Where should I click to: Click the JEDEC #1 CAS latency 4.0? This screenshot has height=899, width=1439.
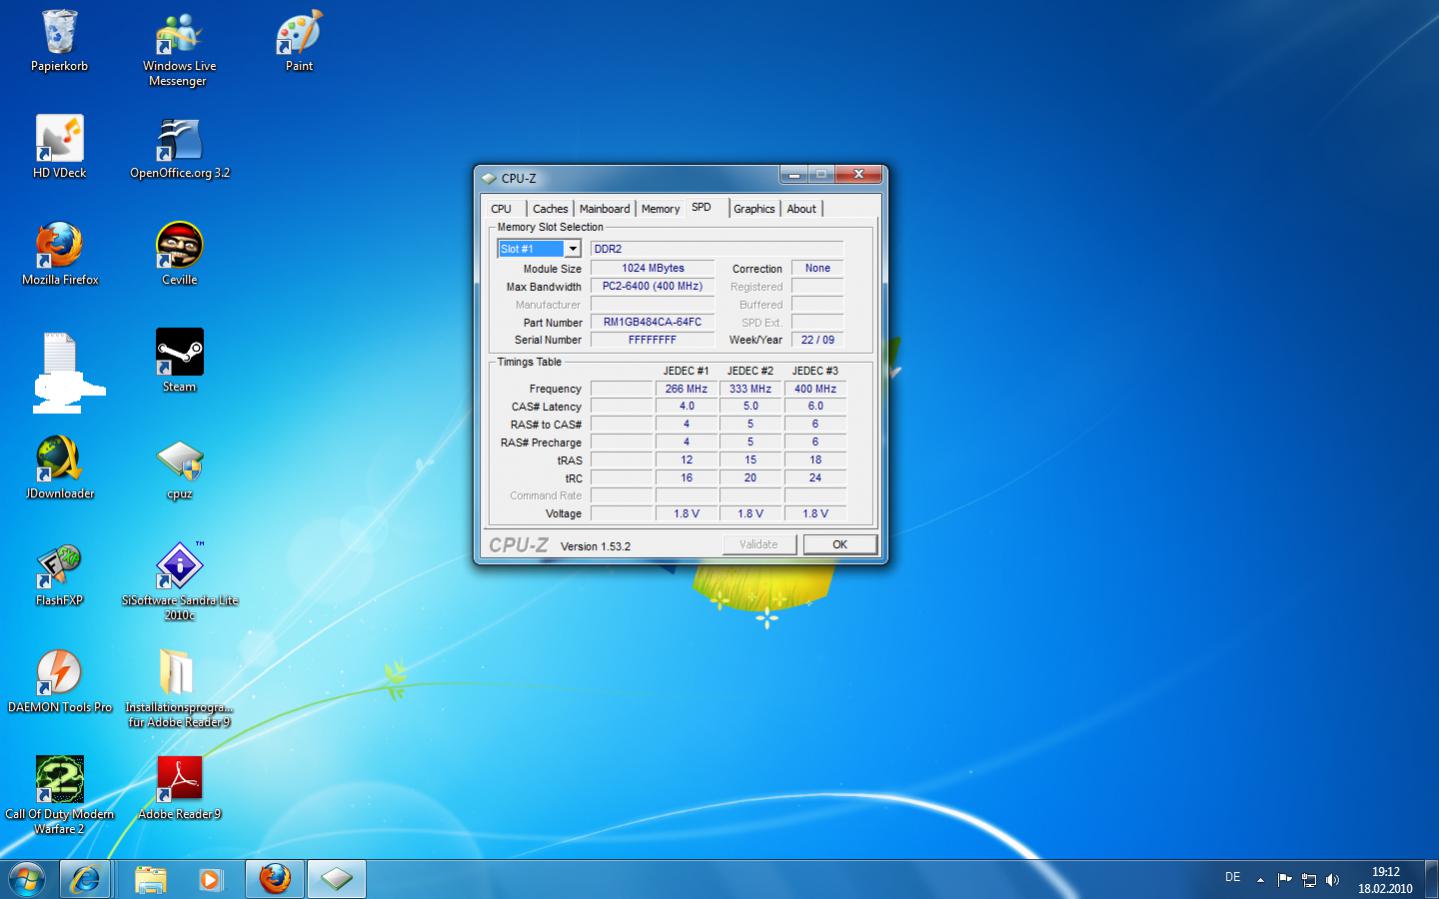click(686, 406)
